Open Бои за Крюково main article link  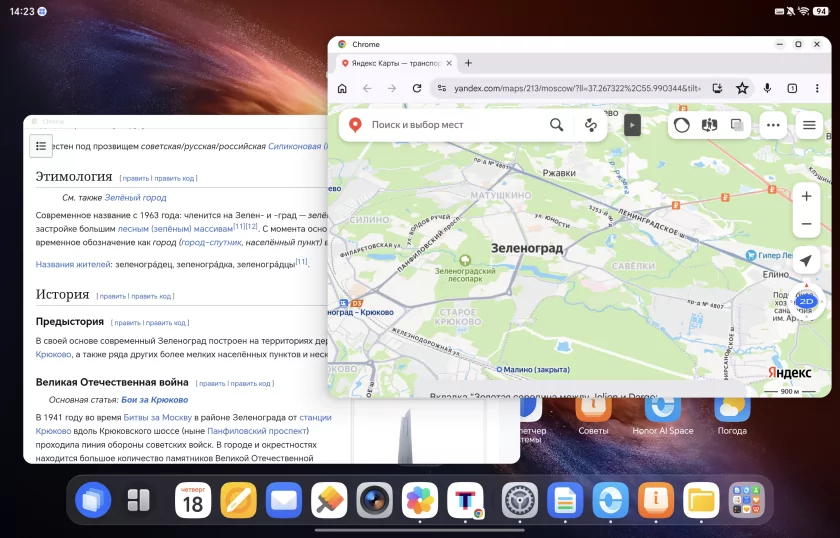[x=154, y=400]
